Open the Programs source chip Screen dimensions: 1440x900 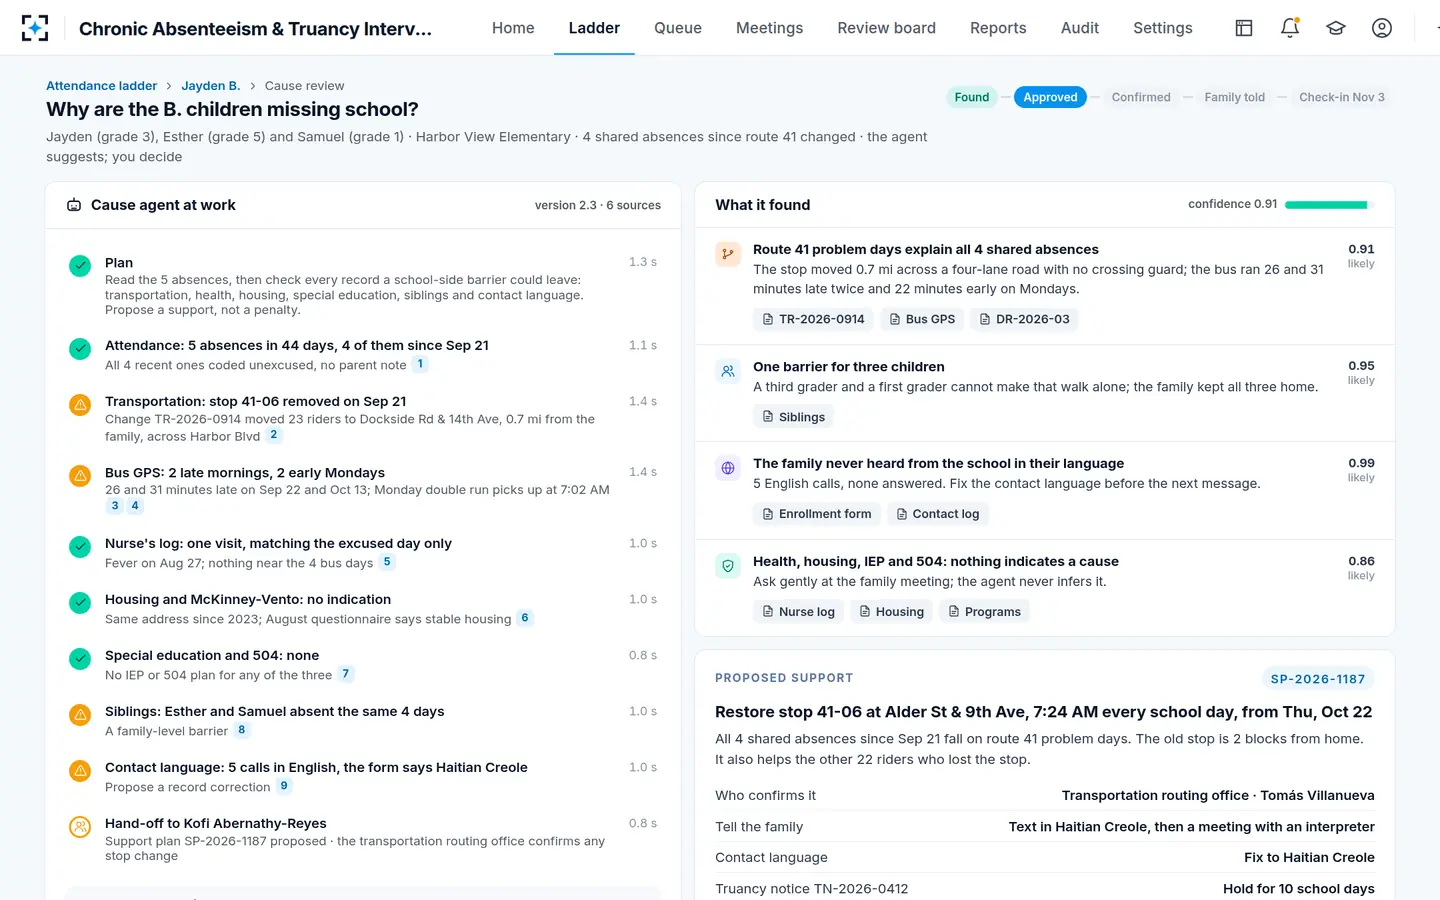coord(984,612)
